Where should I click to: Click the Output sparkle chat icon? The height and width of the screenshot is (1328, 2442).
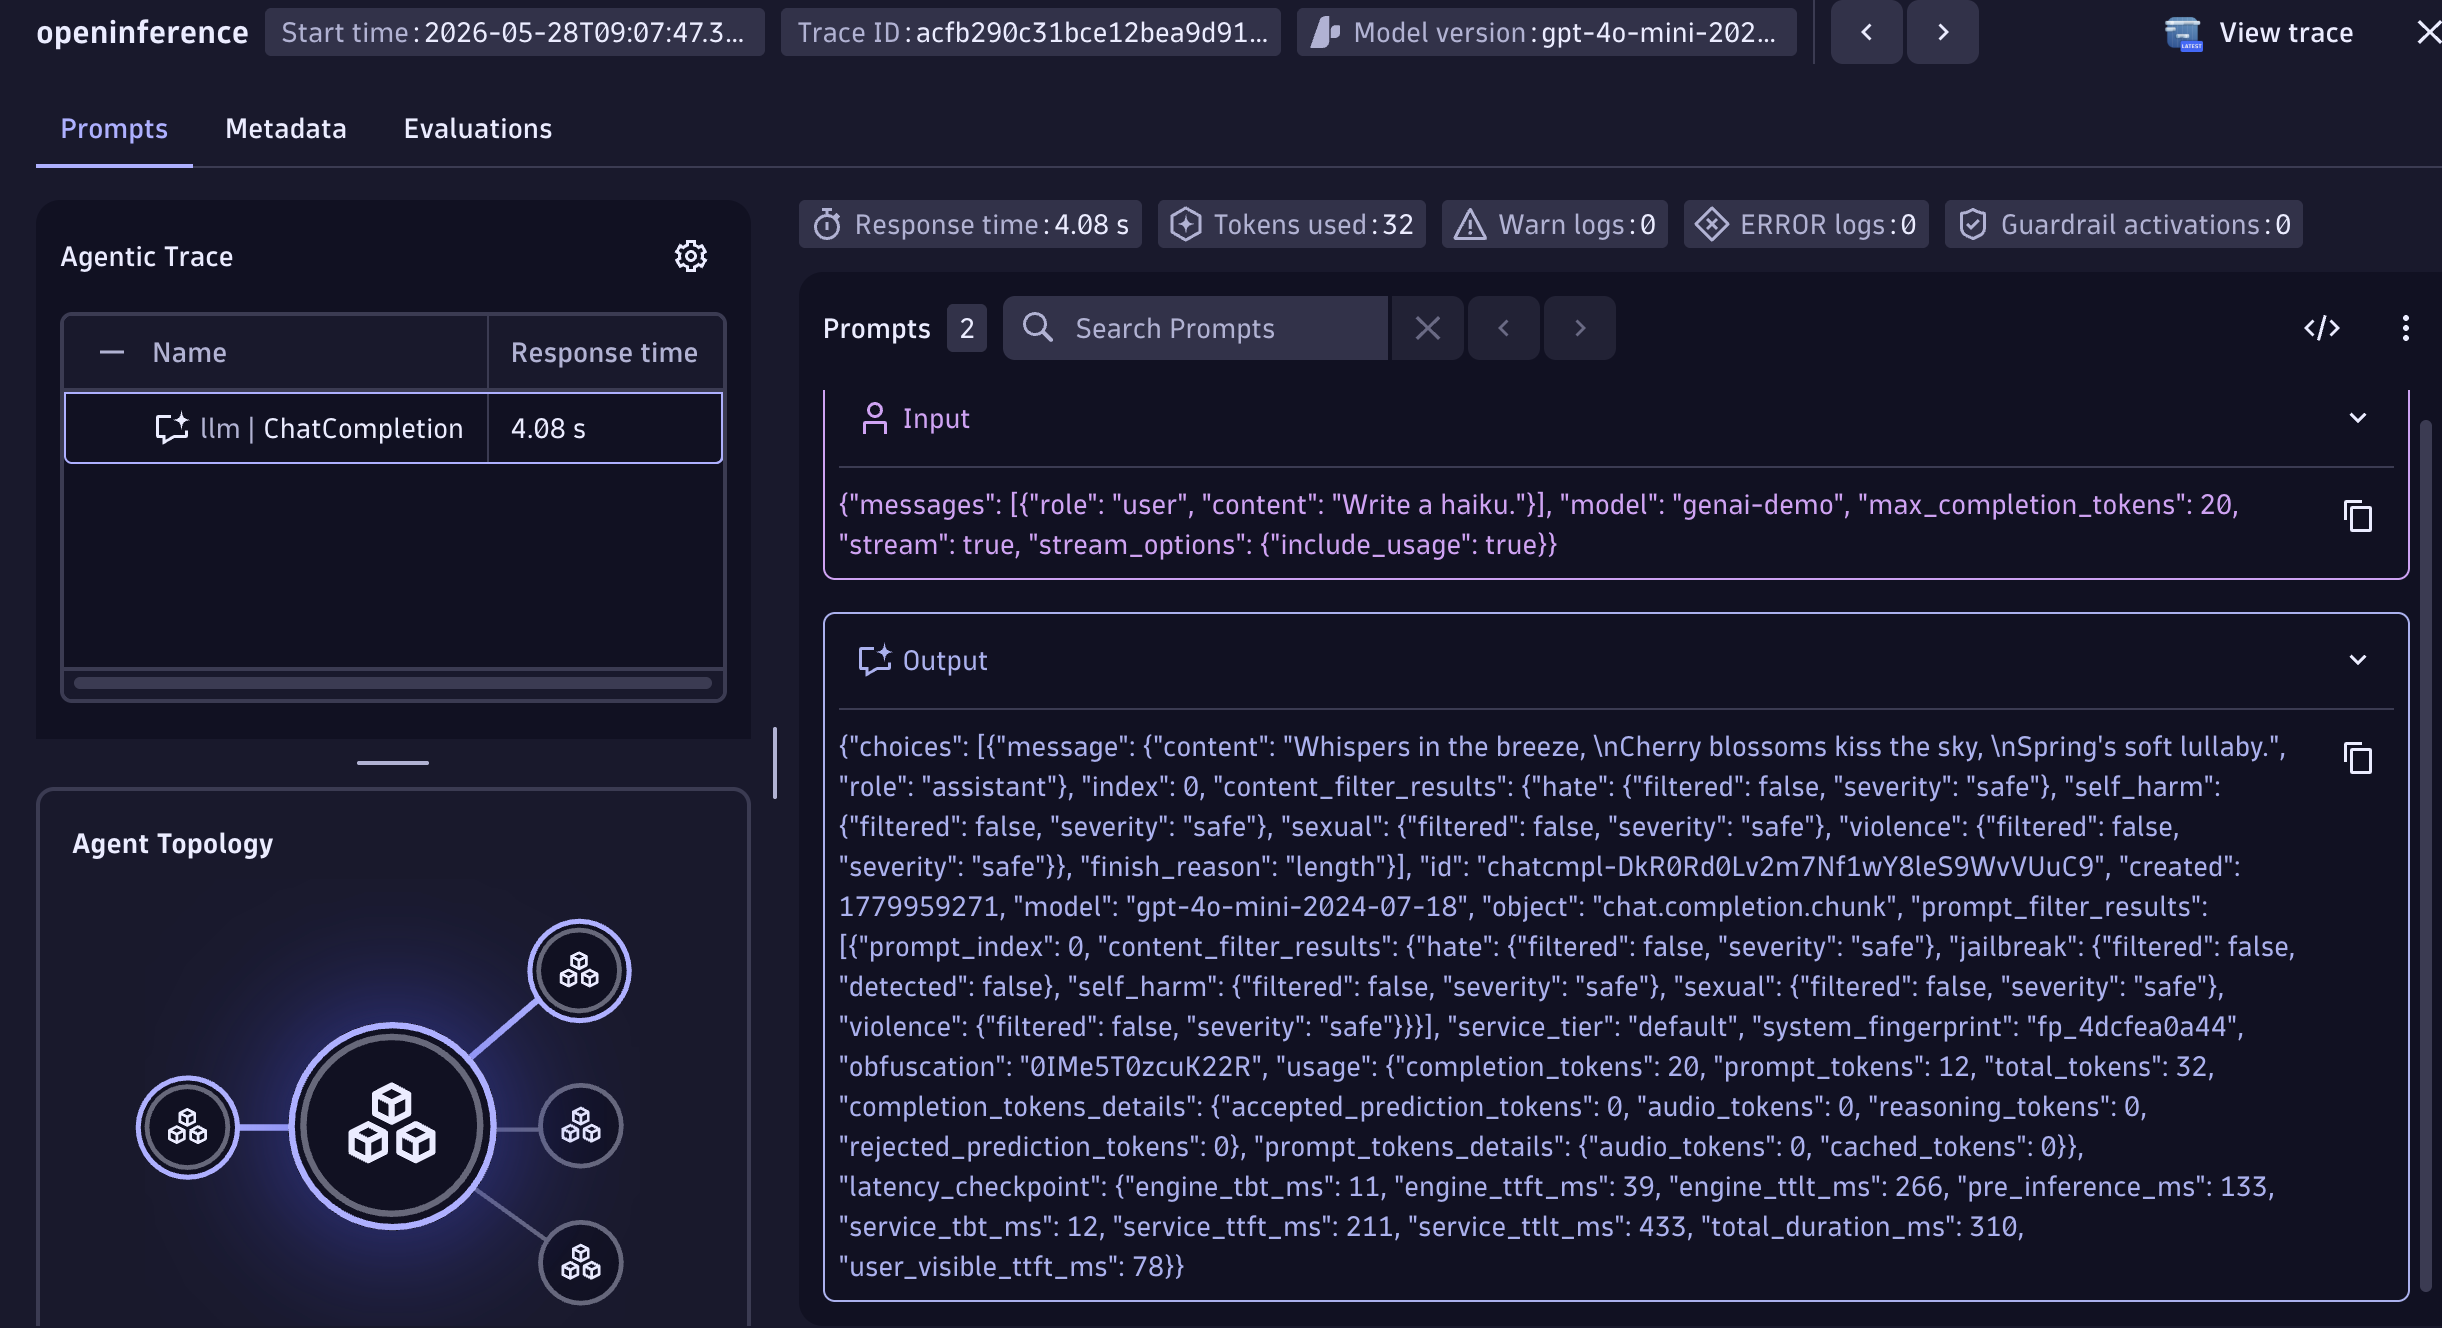(874, 660)
